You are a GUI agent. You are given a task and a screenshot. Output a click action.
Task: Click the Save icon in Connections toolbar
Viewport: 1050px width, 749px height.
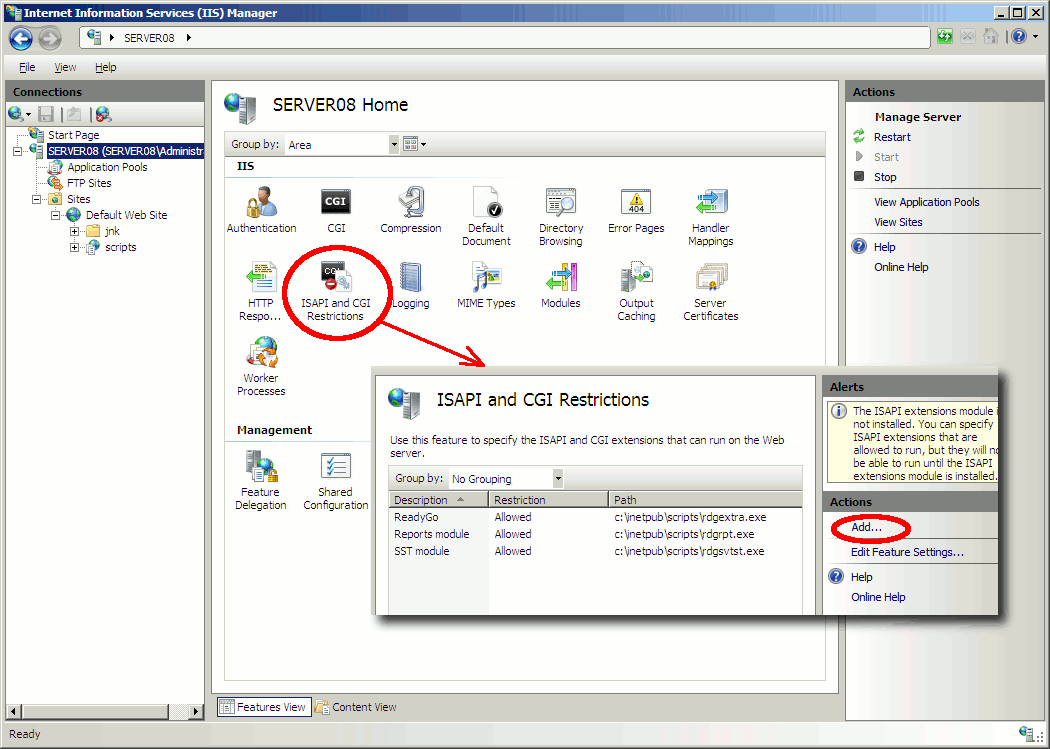[x=46, y=114]
